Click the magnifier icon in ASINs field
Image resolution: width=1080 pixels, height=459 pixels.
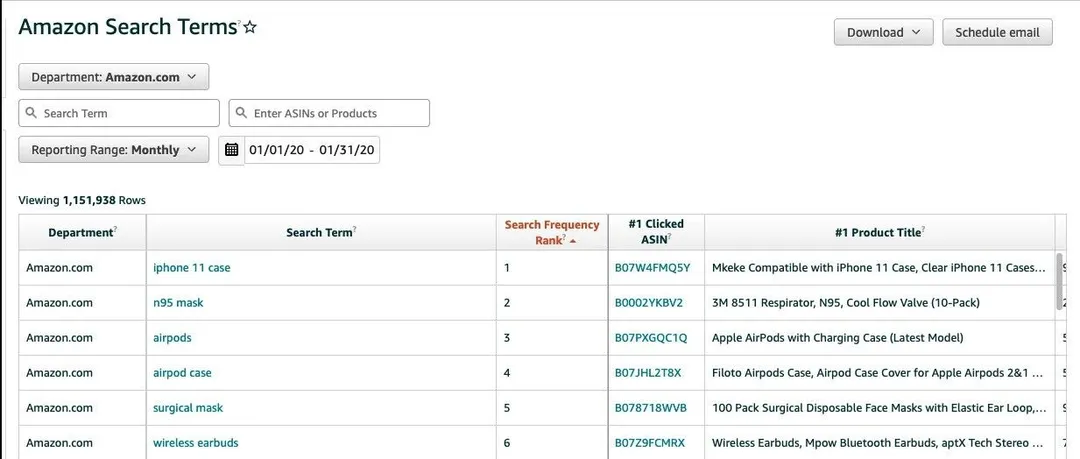[x=241, y=113]
